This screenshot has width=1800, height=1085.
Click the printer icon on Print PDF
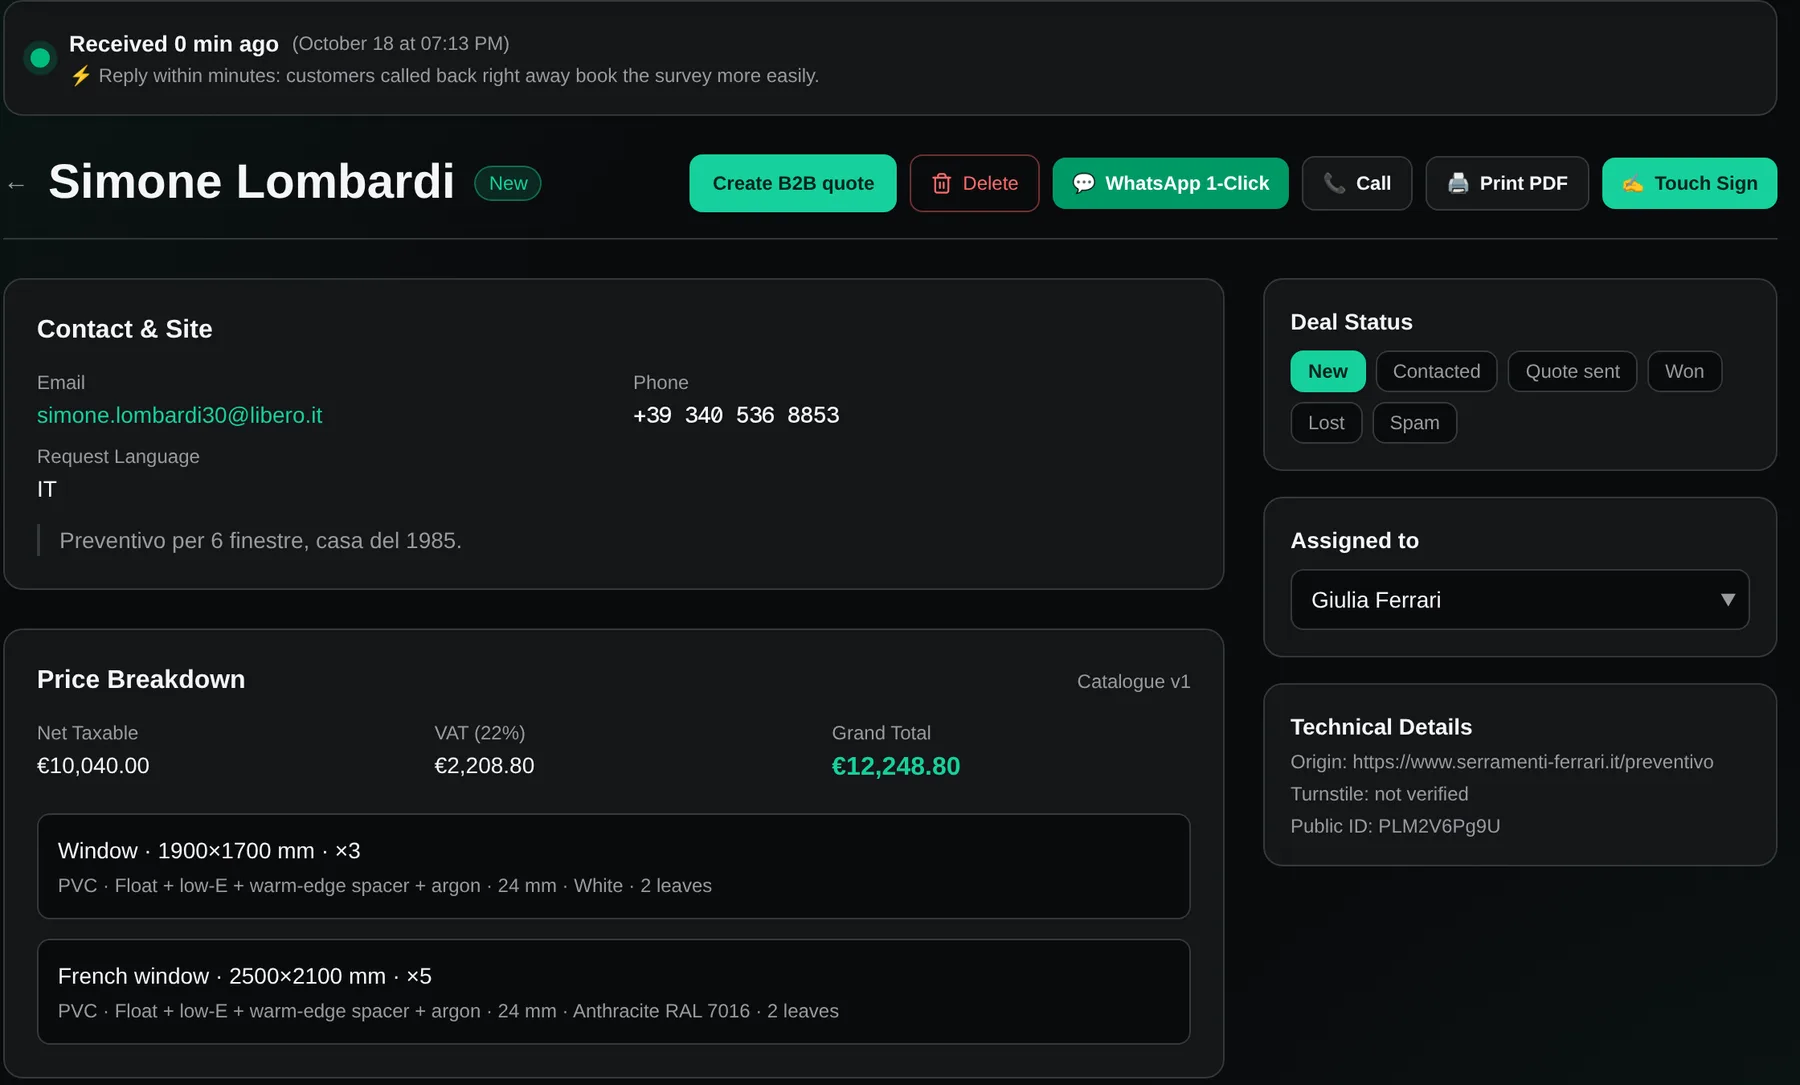click(1458, 184)
